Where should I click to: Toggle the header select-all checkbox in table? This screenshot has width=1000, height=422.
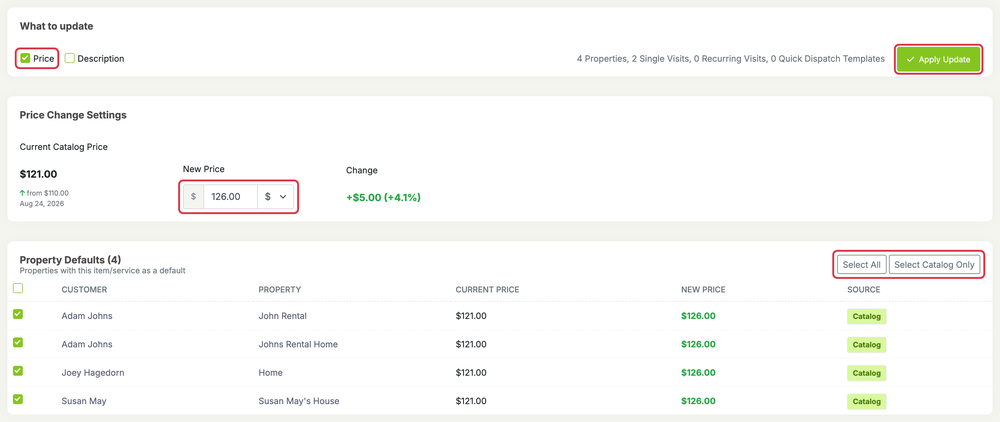coord(18,288)
